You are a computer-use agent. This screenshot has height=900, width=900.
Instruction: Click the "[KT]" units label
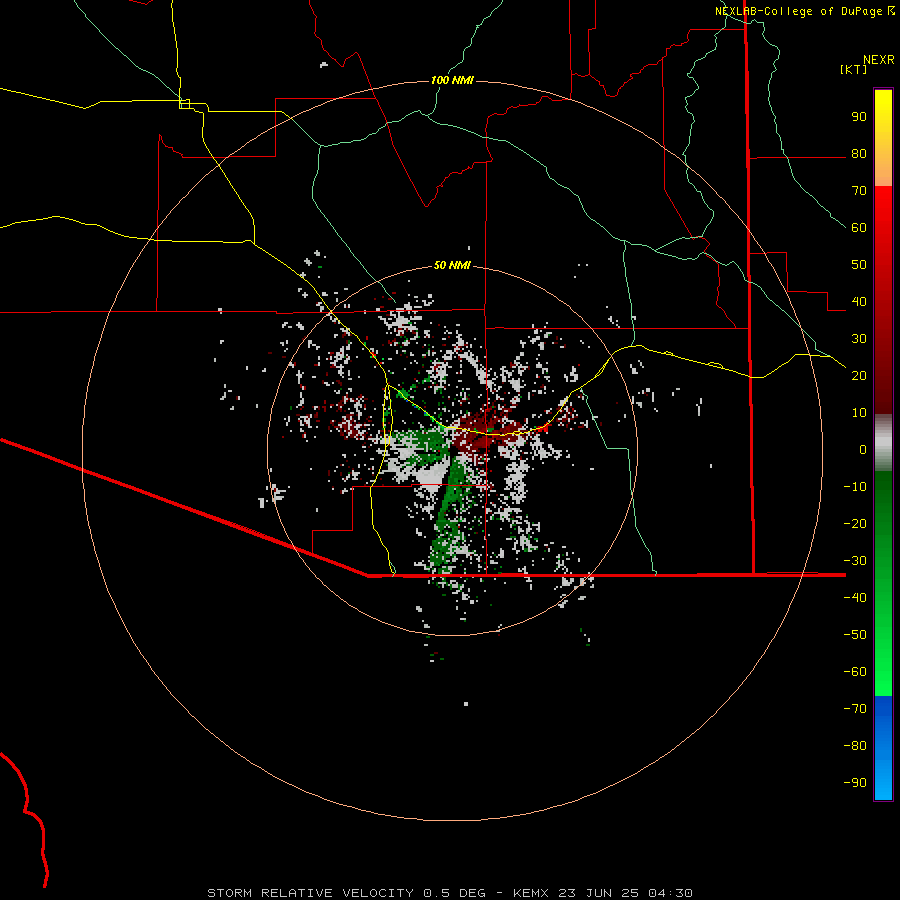click(853, 69)
